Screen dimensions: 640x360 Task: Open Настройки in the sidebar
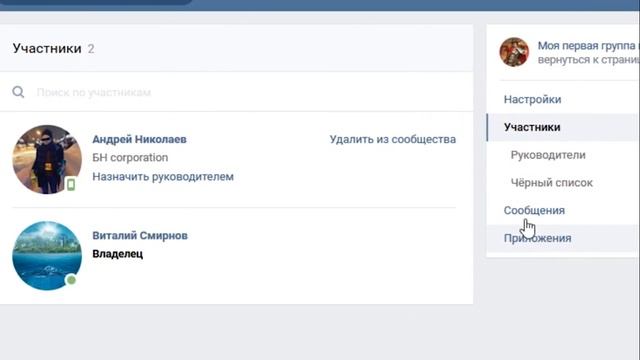532,99
